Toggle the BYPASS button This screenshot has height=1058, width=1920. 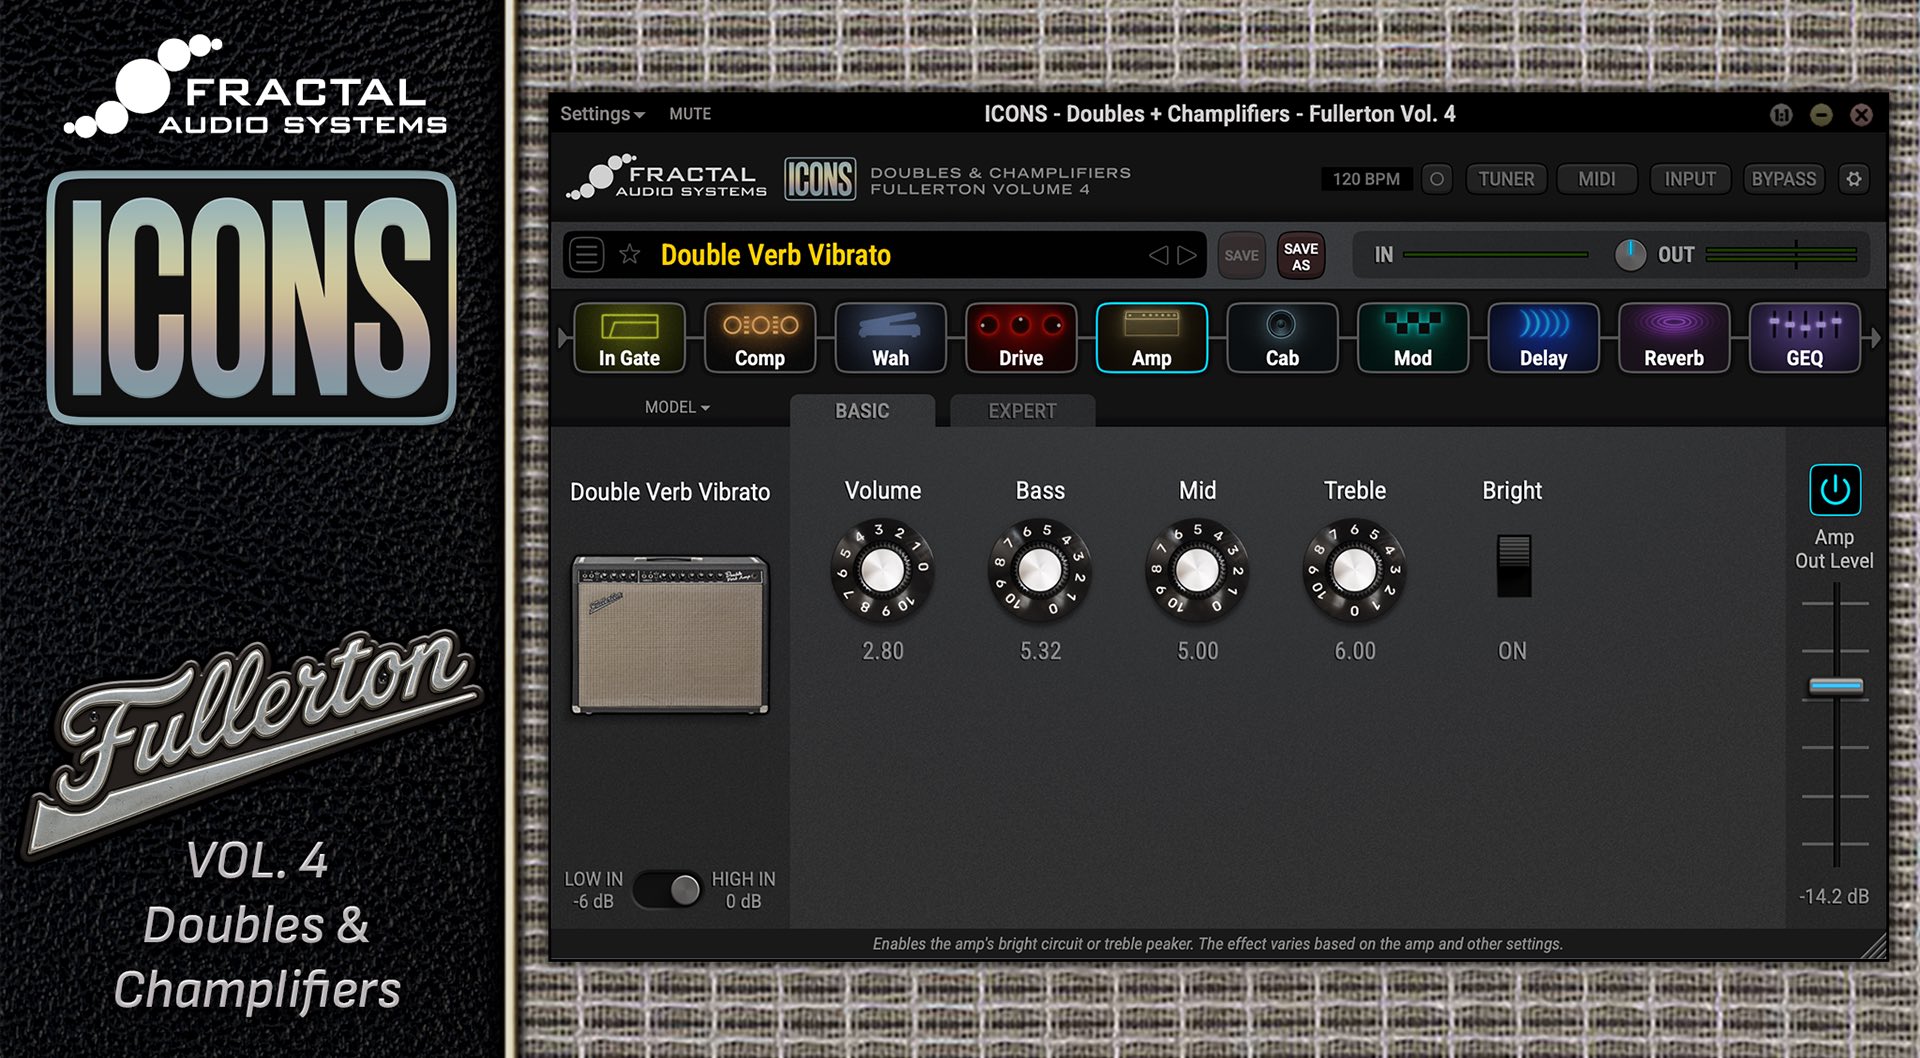click(x=1784, y=179)
